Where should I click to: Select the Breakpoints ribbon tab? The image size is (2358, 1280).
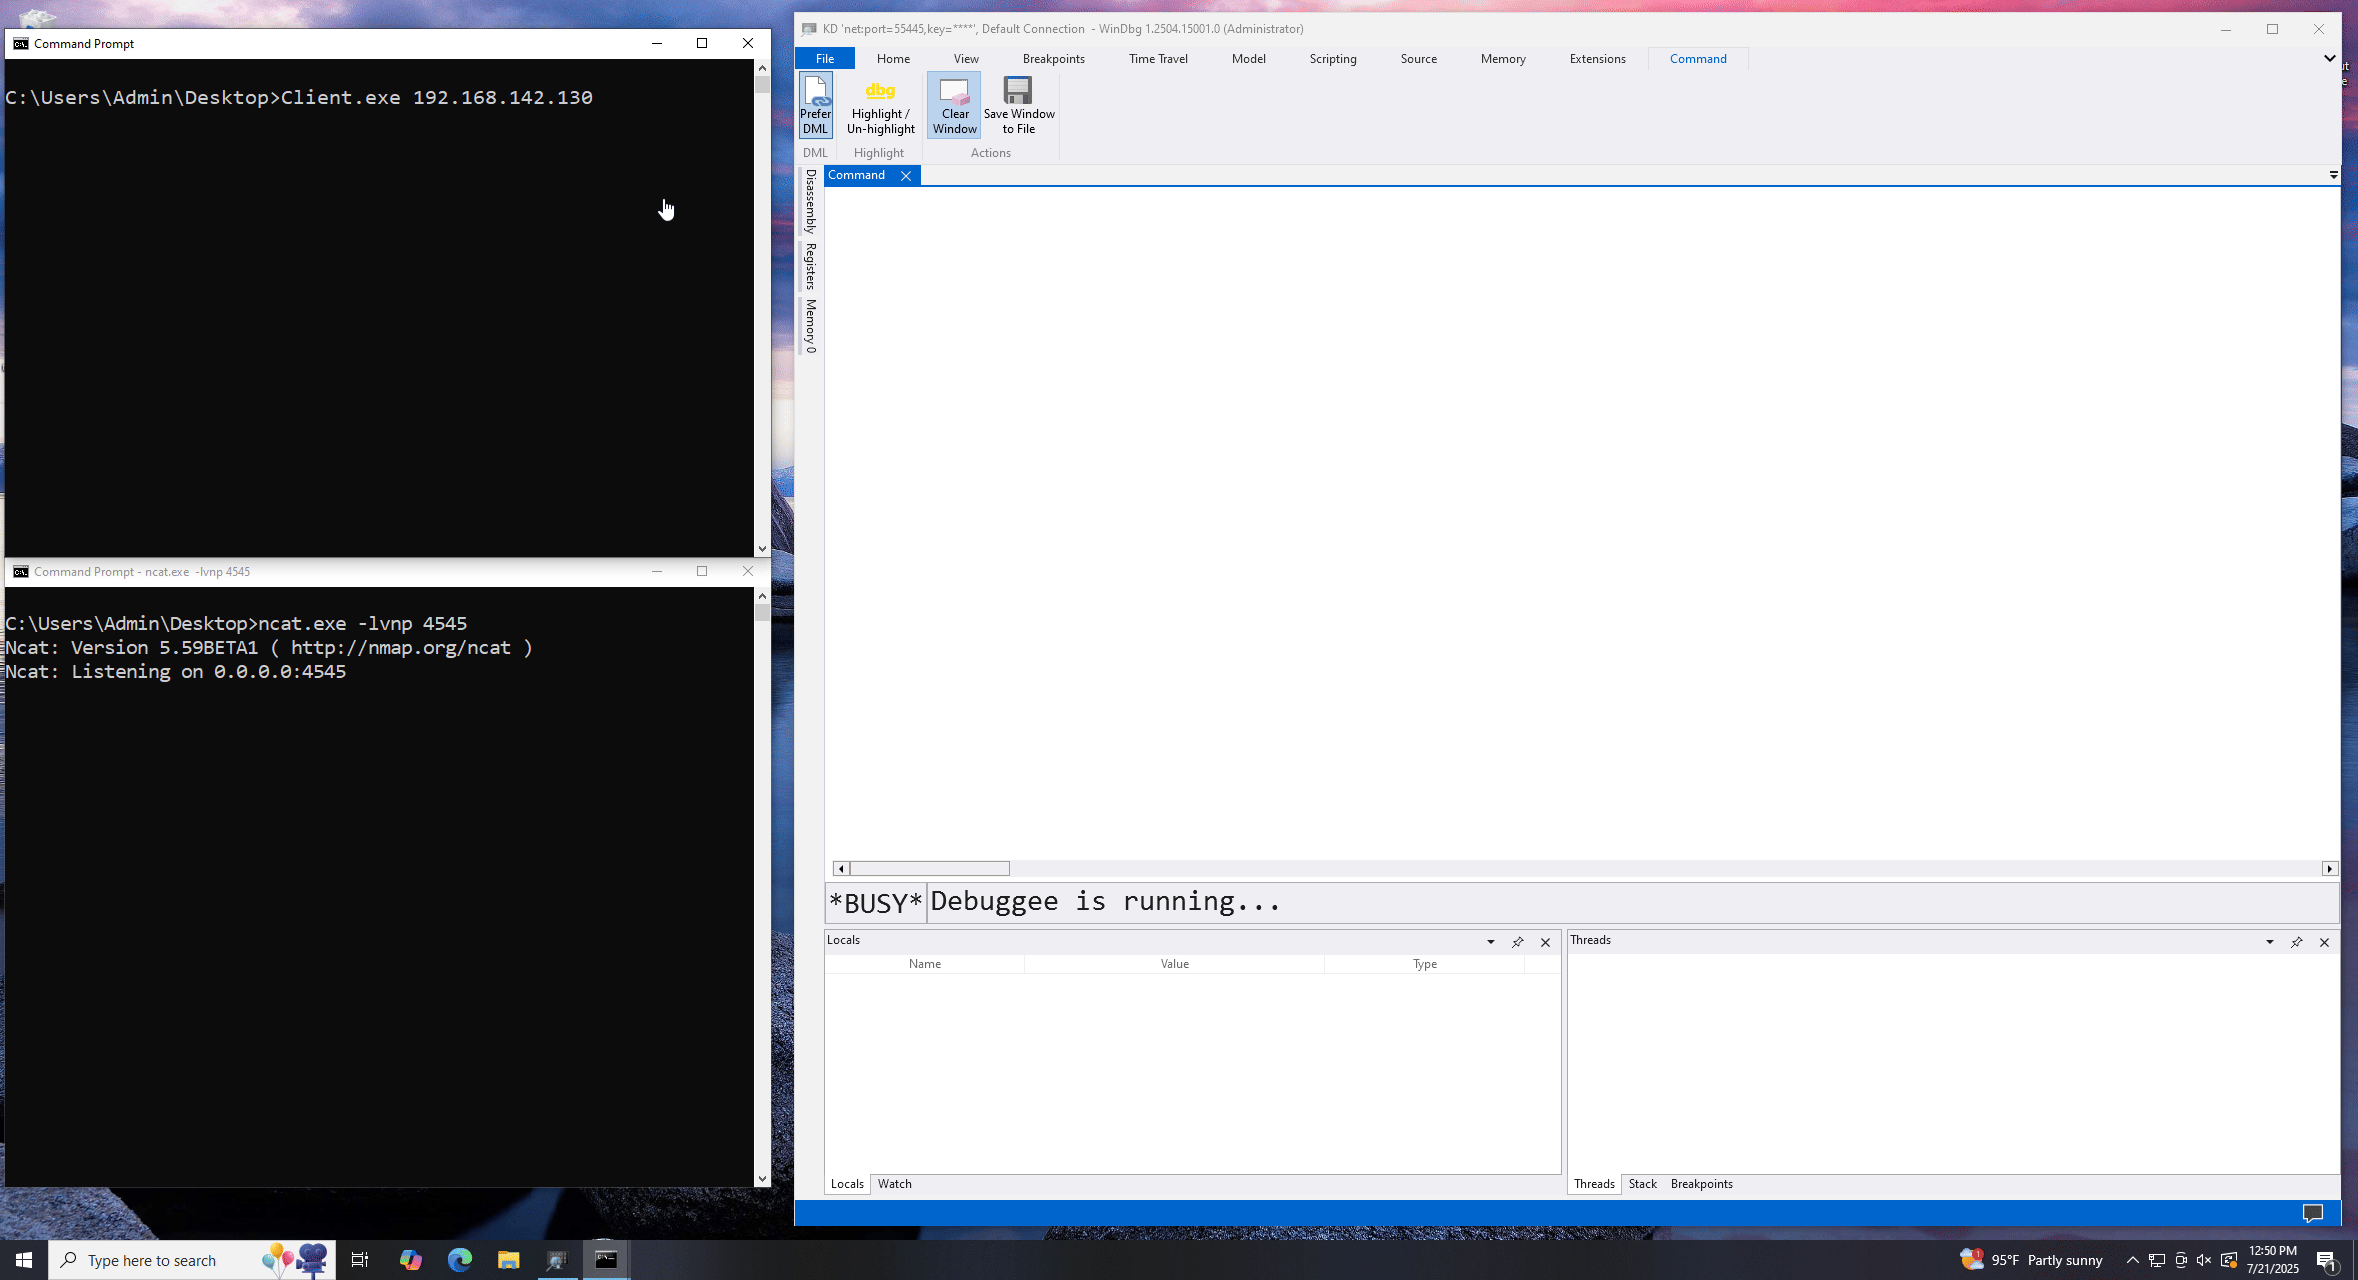[x=1053, y=59]
